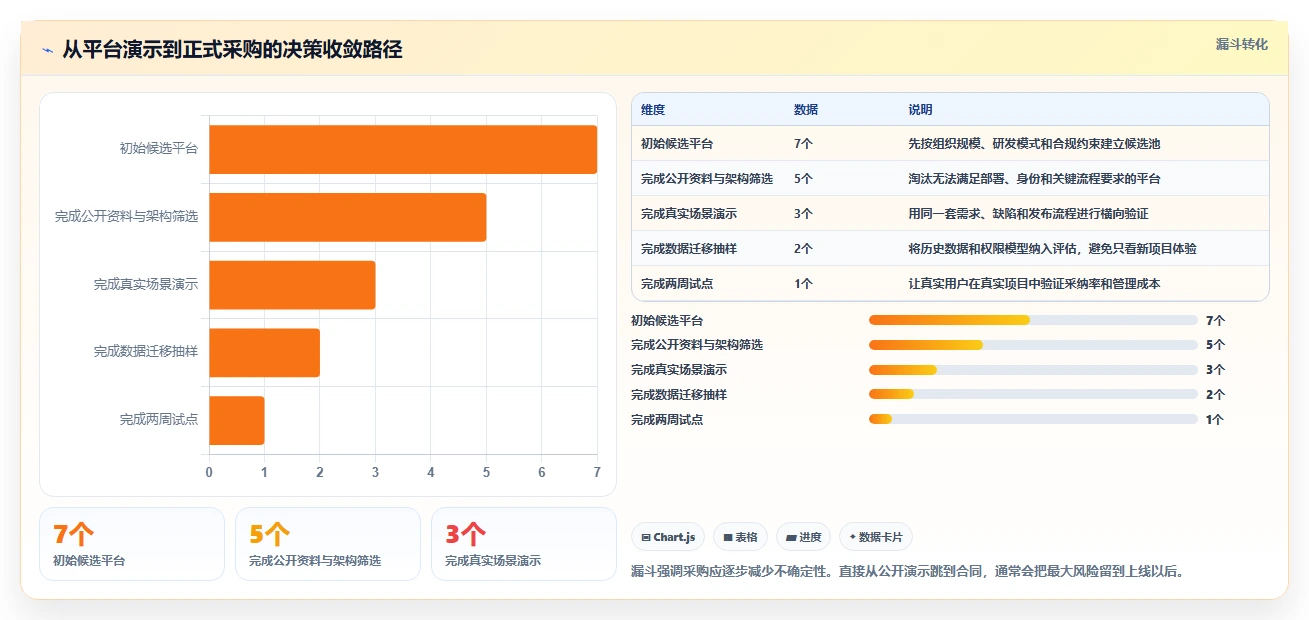Click the 完成真实场景演示 chart bar
Screen dimensions: 1309x620
pos(292,285)
